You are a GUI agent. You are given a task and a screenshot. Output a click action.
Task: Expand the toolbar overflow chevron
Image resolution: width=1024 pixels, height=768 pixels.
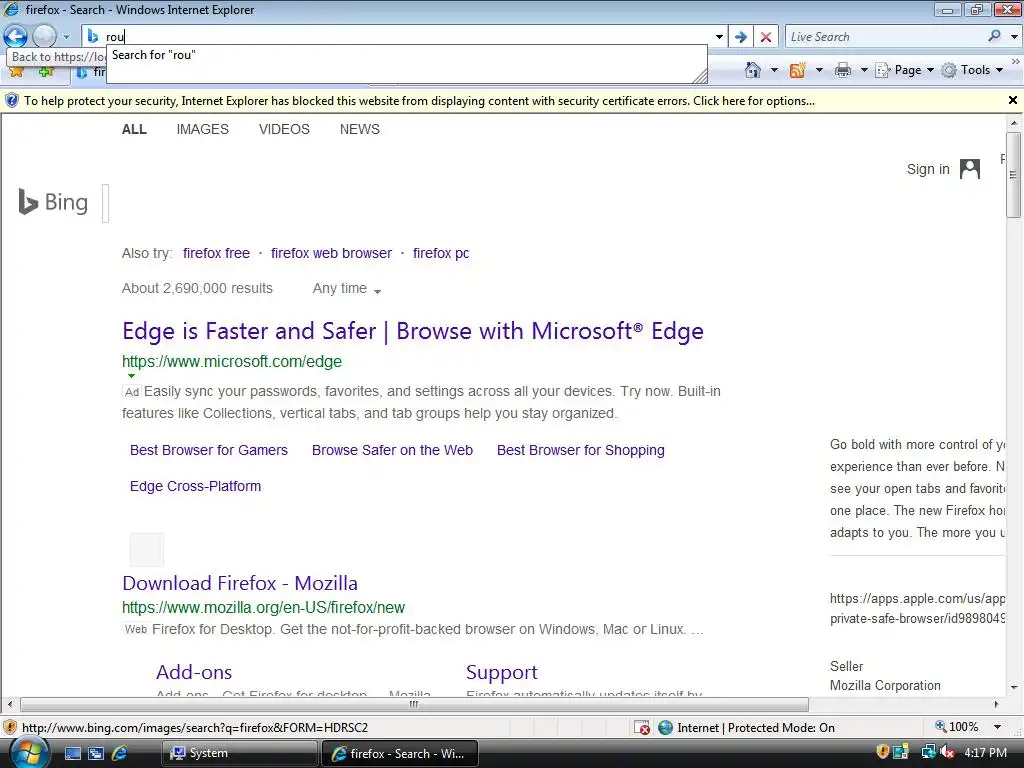(1016, 61)
